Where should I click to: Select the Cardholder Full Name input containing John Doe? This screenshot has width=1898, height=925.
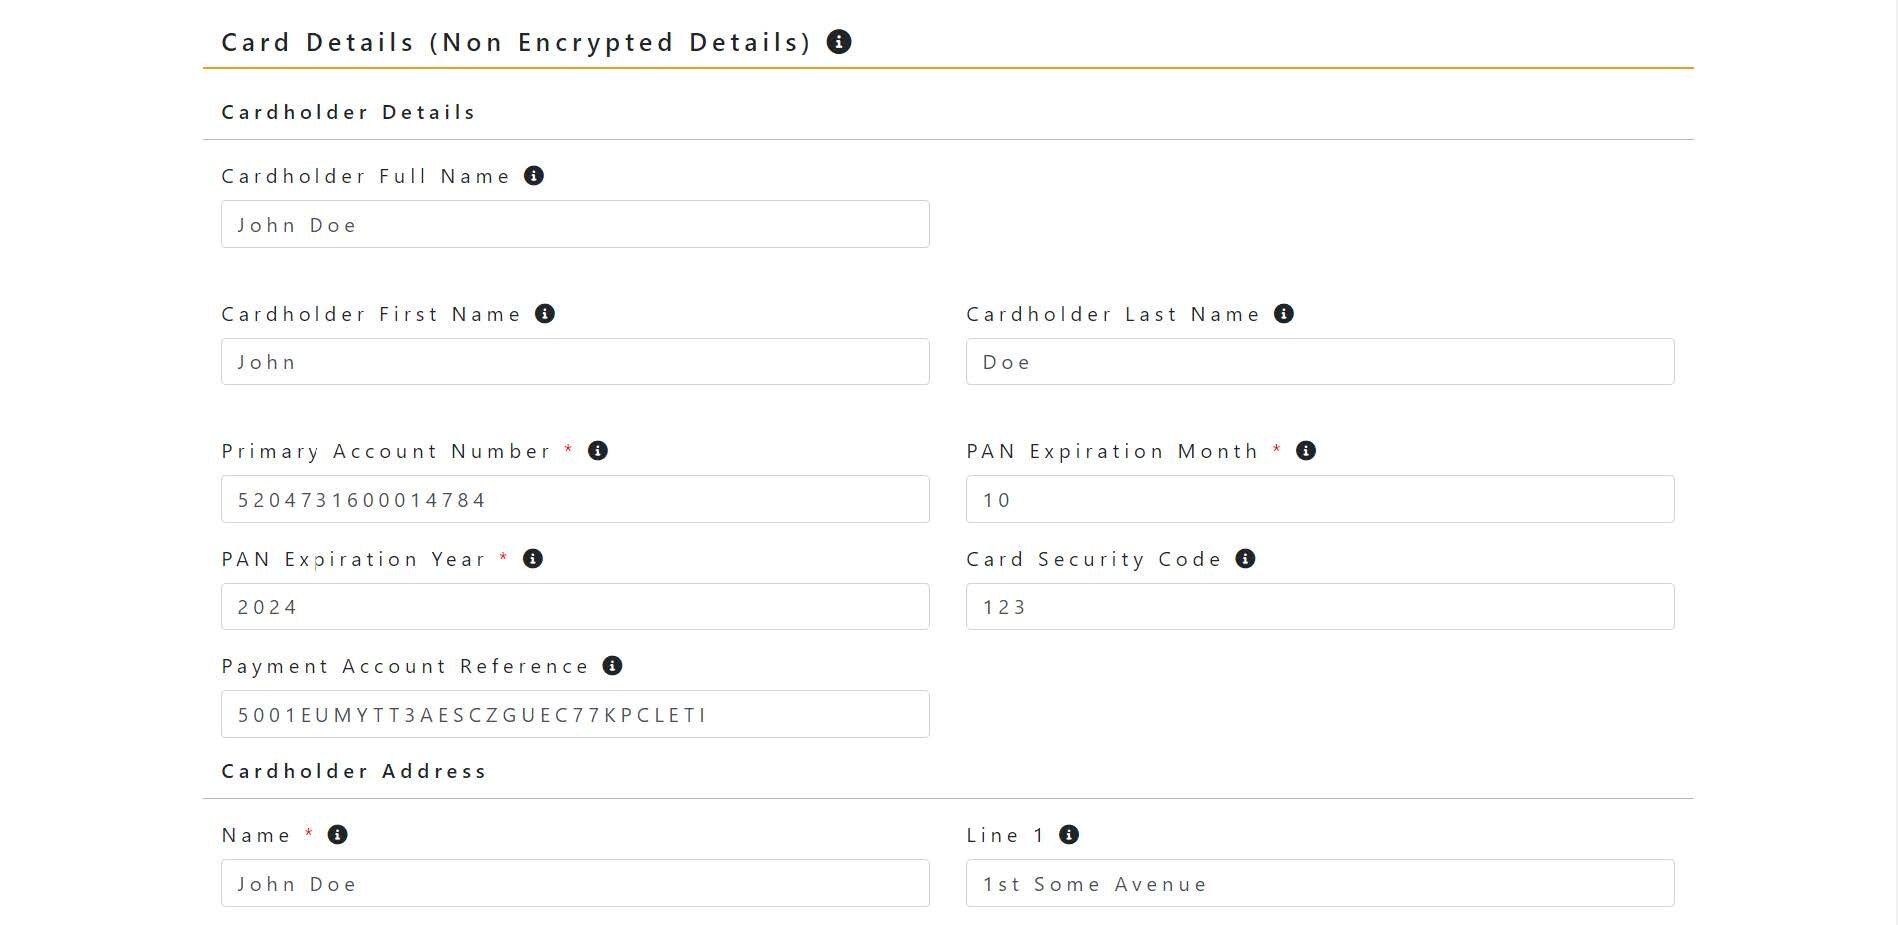pyautogui.click(x=575, y=224)
